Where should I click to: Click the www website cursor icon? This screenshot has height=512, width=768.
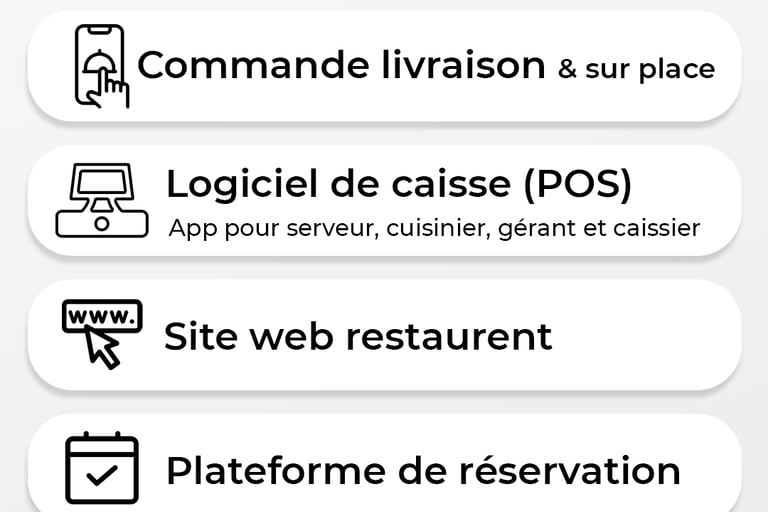click(x=102, y=334)
